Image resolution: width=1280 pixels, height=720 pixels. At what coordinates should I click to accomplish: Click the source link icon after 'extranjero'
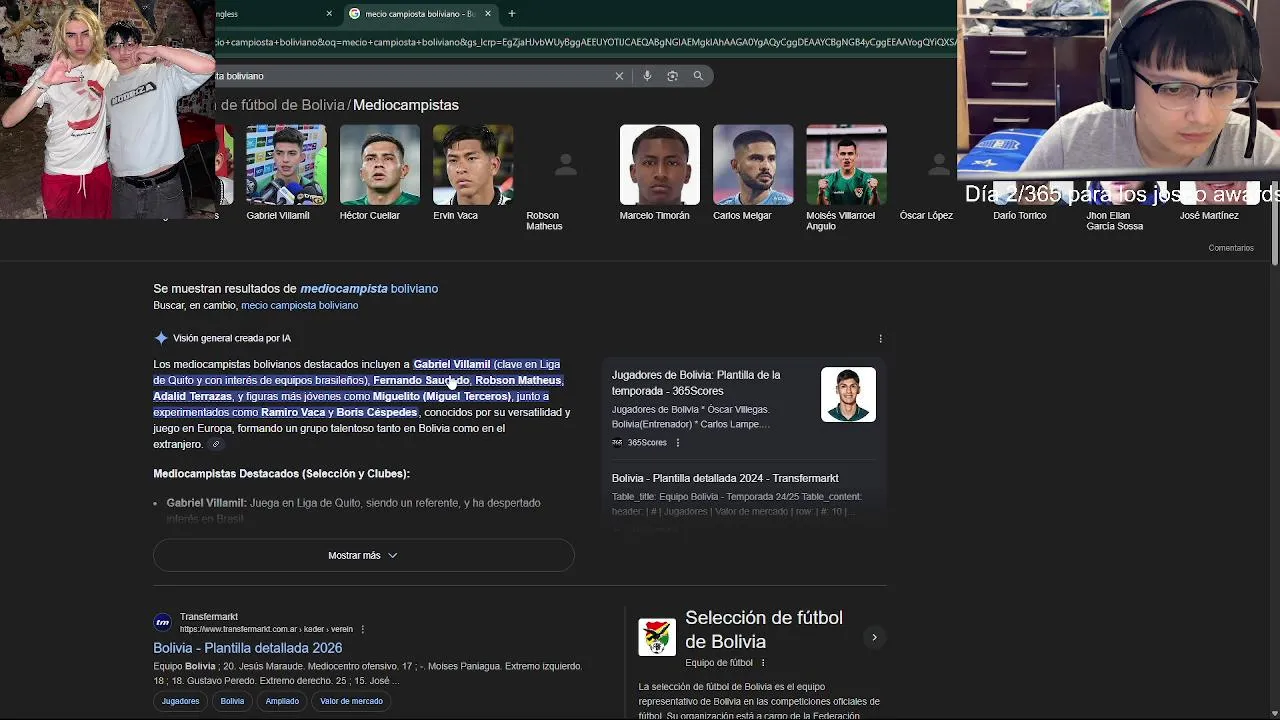point(215,445)
